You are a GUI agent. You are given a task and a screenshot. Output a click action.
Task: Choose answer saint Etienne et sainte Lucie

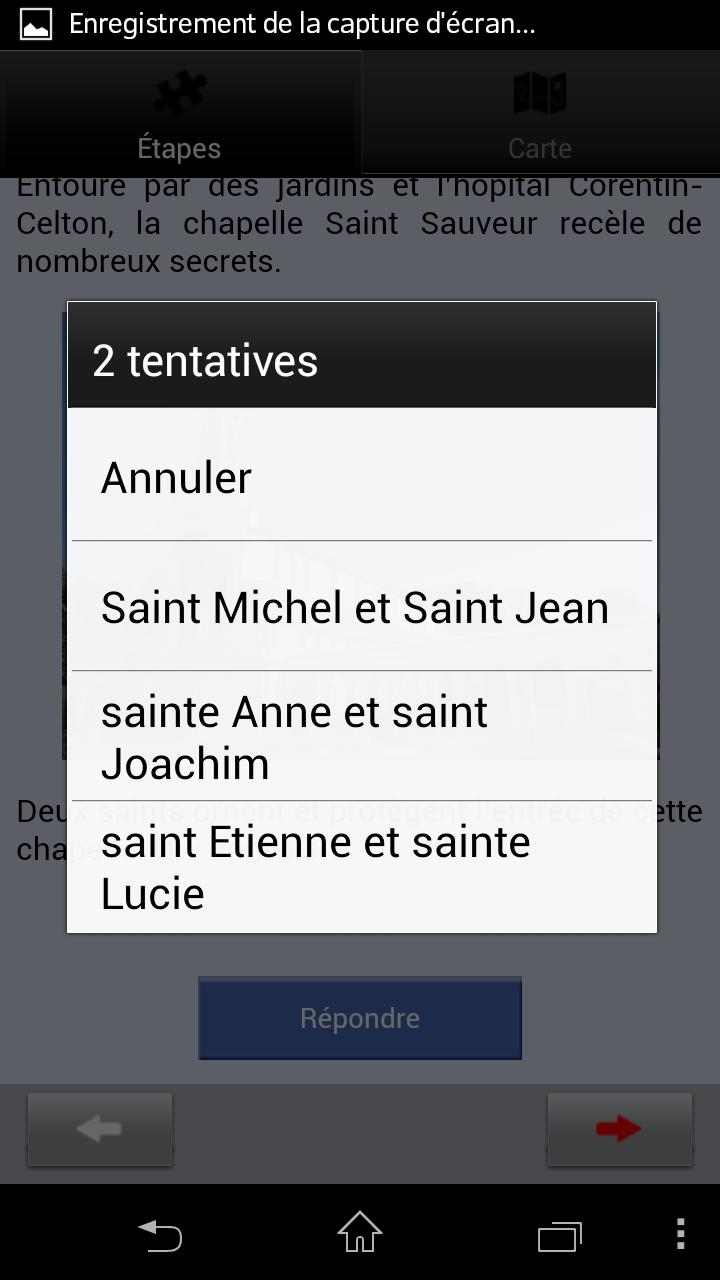(x=360, y=867)
